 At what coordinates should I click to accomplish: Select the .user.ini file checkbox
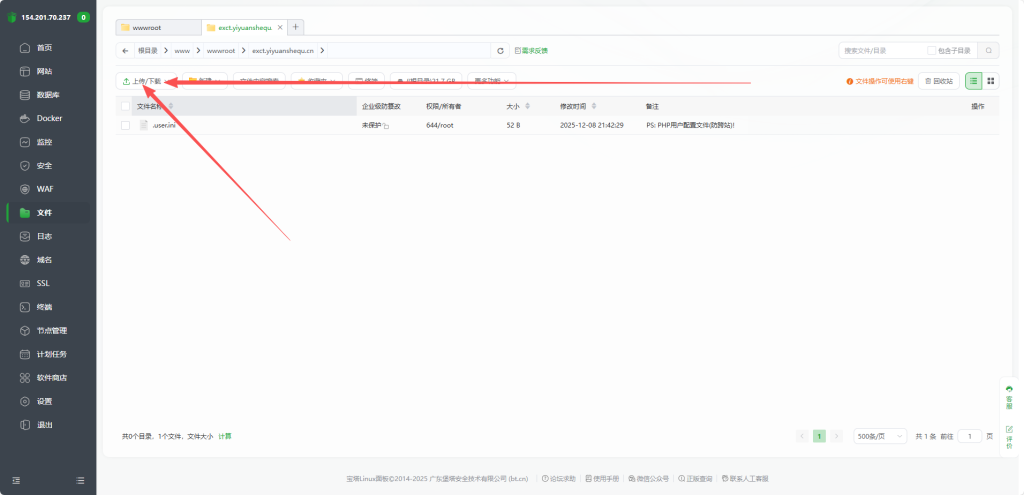tap(125, 125)
